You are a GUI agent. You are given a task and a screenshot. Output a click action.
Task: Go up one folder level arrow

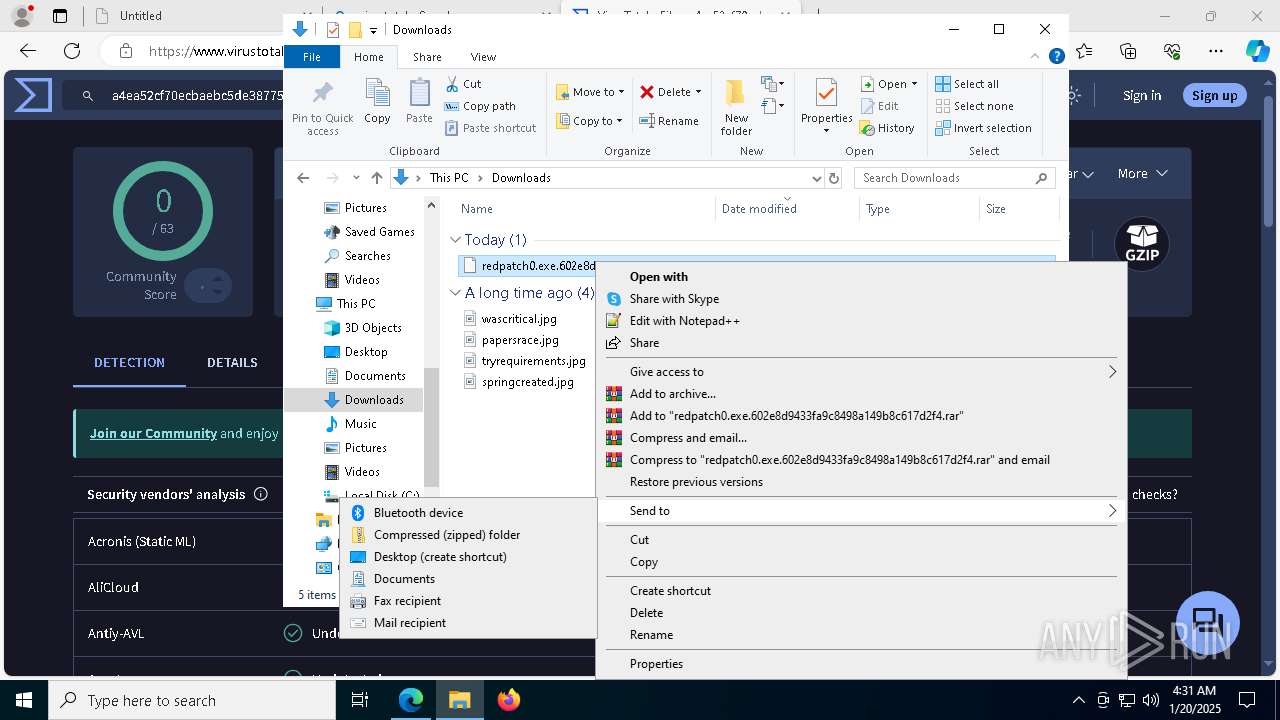click(376, 178)
